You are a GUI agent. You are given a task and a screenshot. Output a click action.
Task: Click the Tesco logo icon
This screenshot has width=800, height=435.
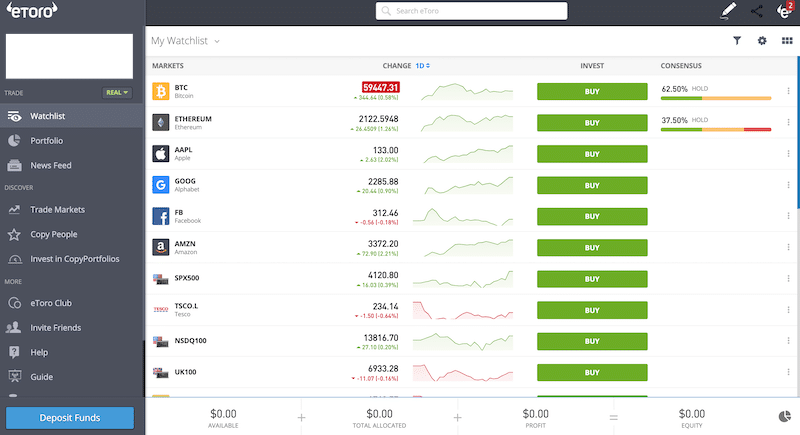click(161, 310)
